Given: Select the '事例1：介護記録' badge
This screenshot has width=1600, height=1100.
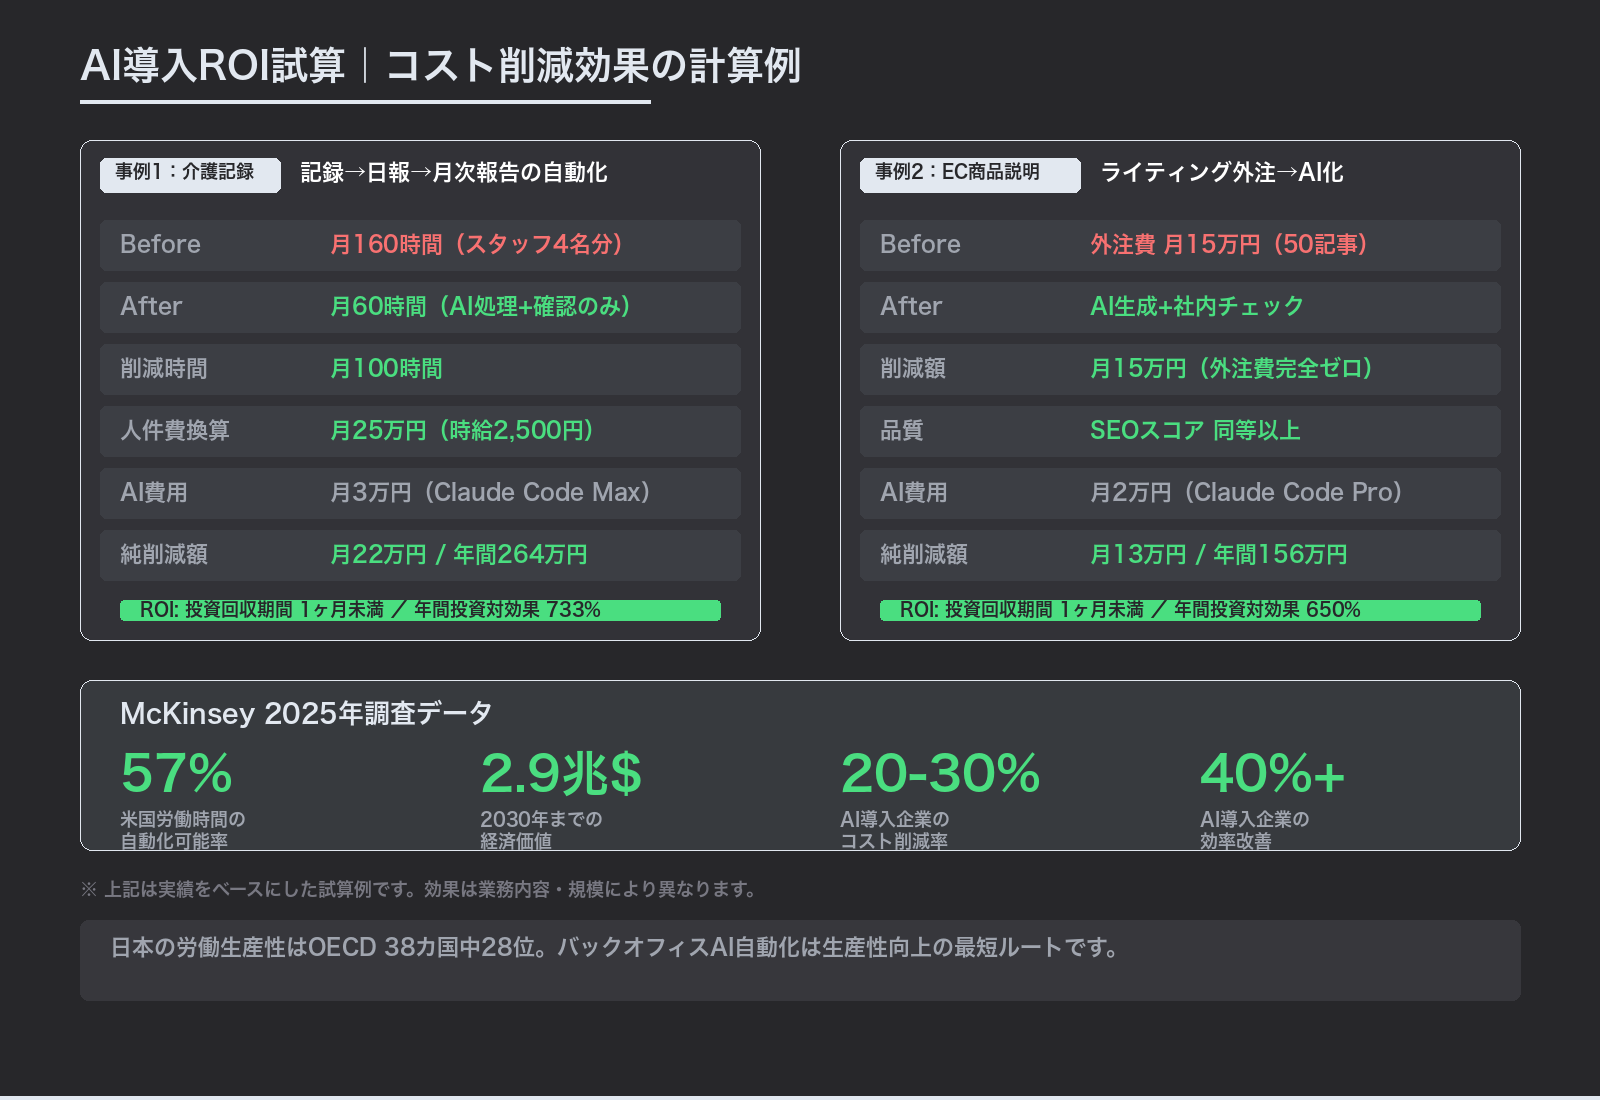Looking at the screenshot, I should [190, 175].
